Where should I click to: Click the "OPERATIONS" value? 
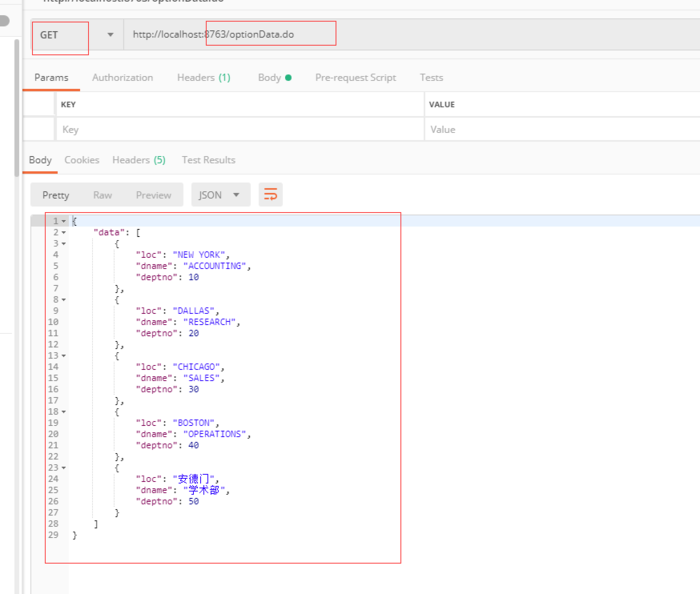pos(215,434)
